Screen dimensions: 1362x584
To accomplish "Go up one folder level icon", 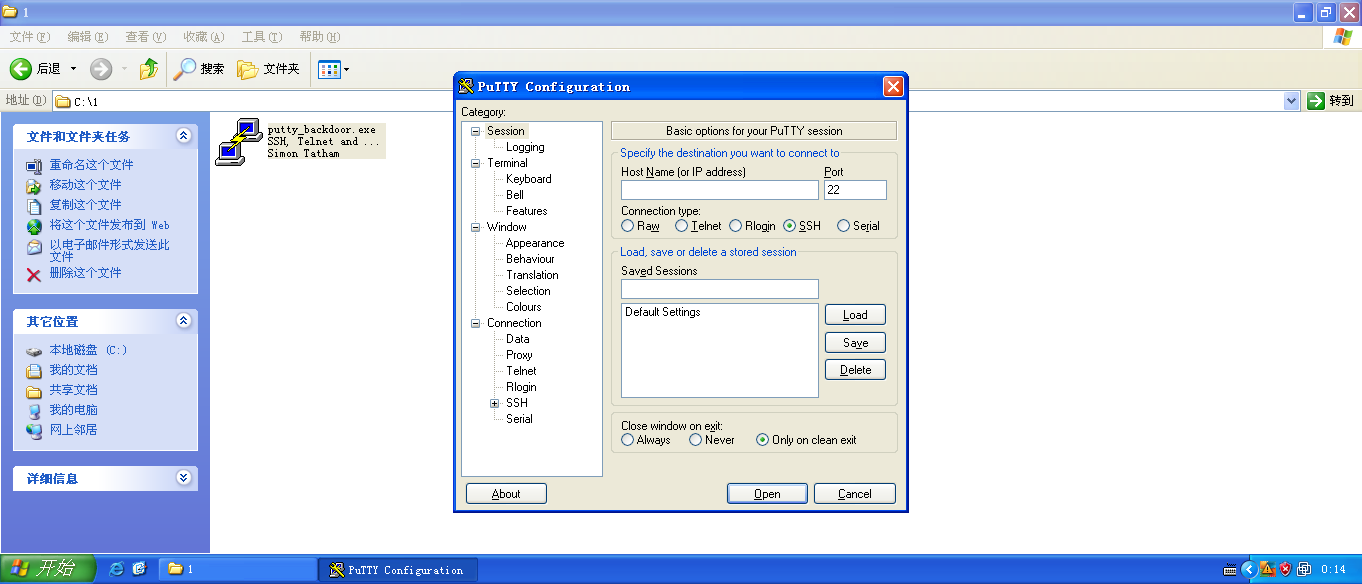I will click(149, 69).
